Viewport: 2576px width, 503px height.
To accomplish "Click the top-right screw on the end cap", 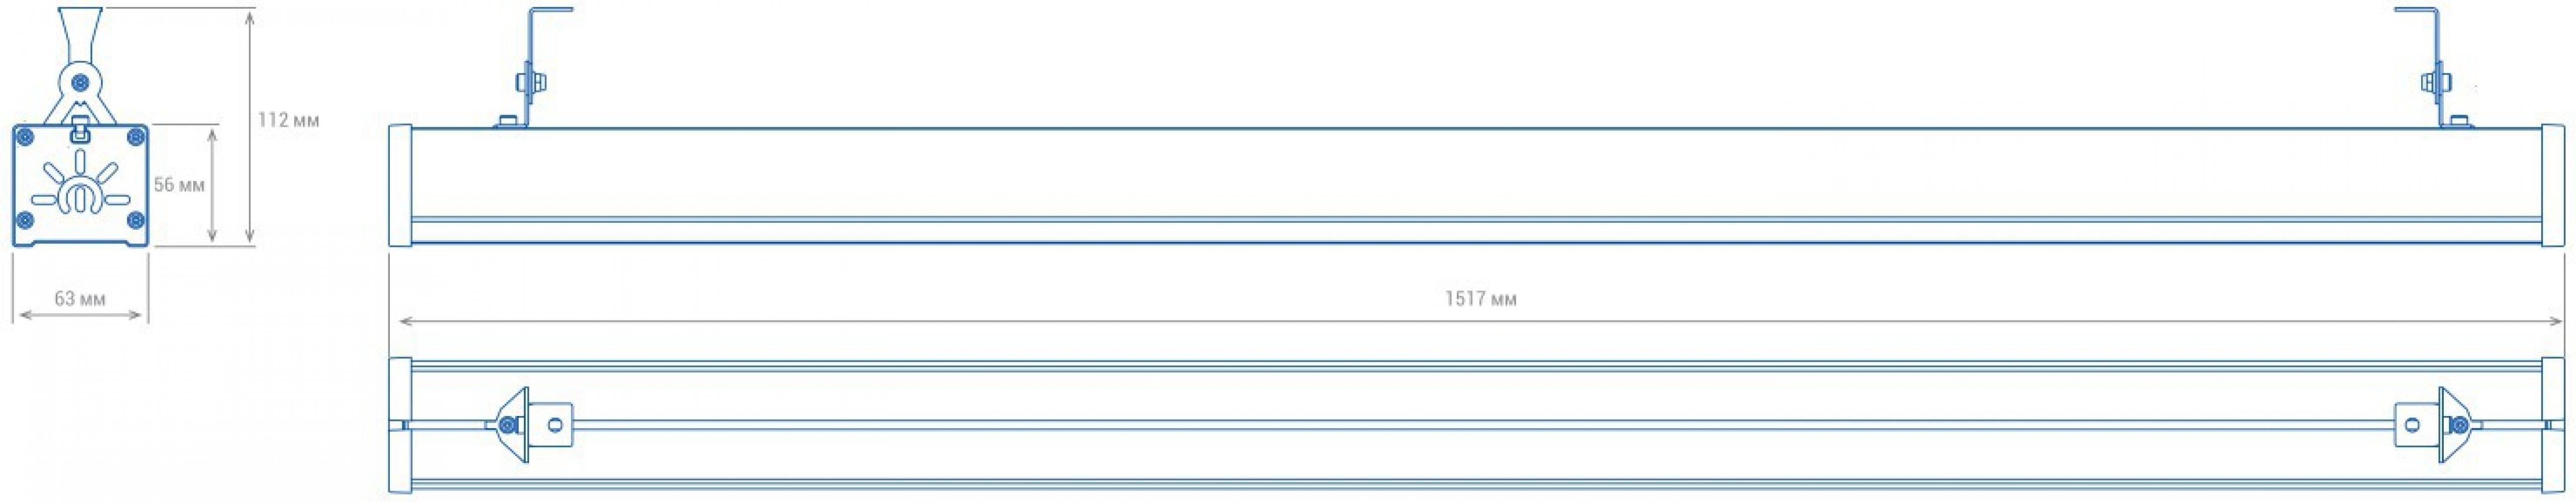I will pyautogui.click(x=136, y=136).
